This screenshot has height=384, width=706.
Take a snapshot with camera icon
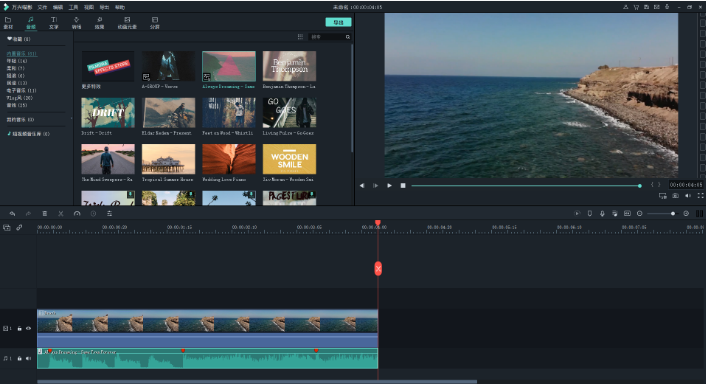(x=675, y=196)
